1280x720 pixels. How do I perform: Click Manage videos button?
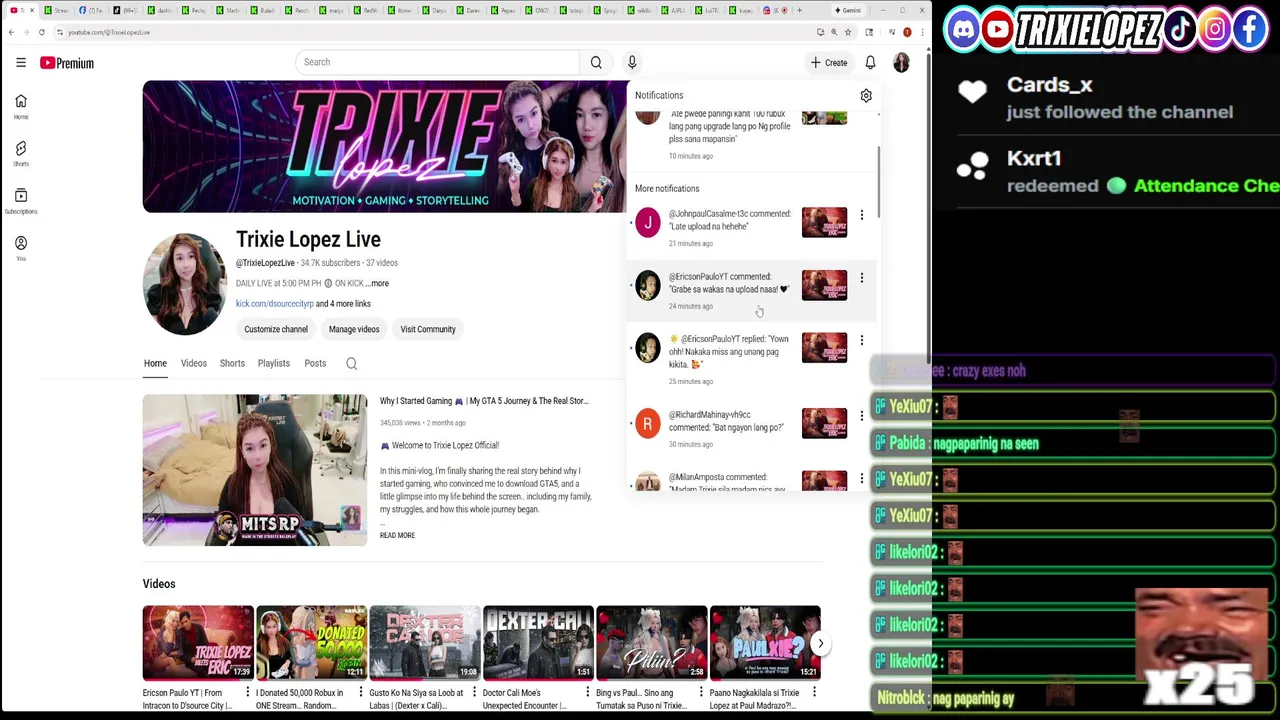click(x=354, y=329)
